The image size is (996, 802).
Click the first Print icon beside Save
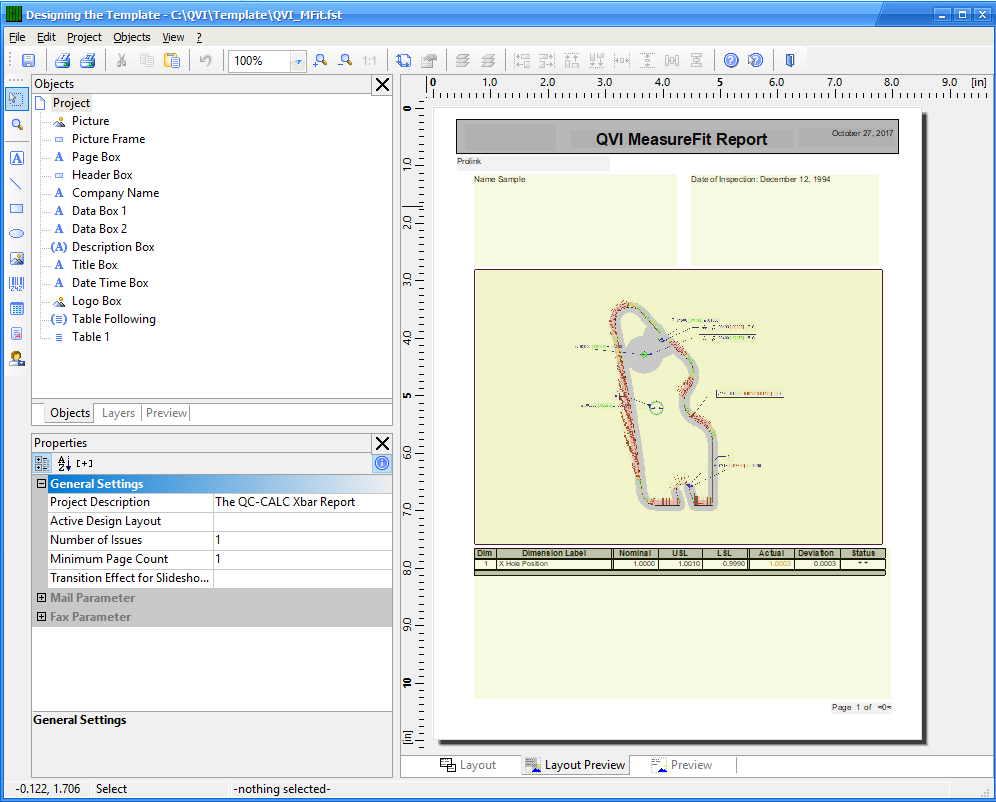point(62,61)
